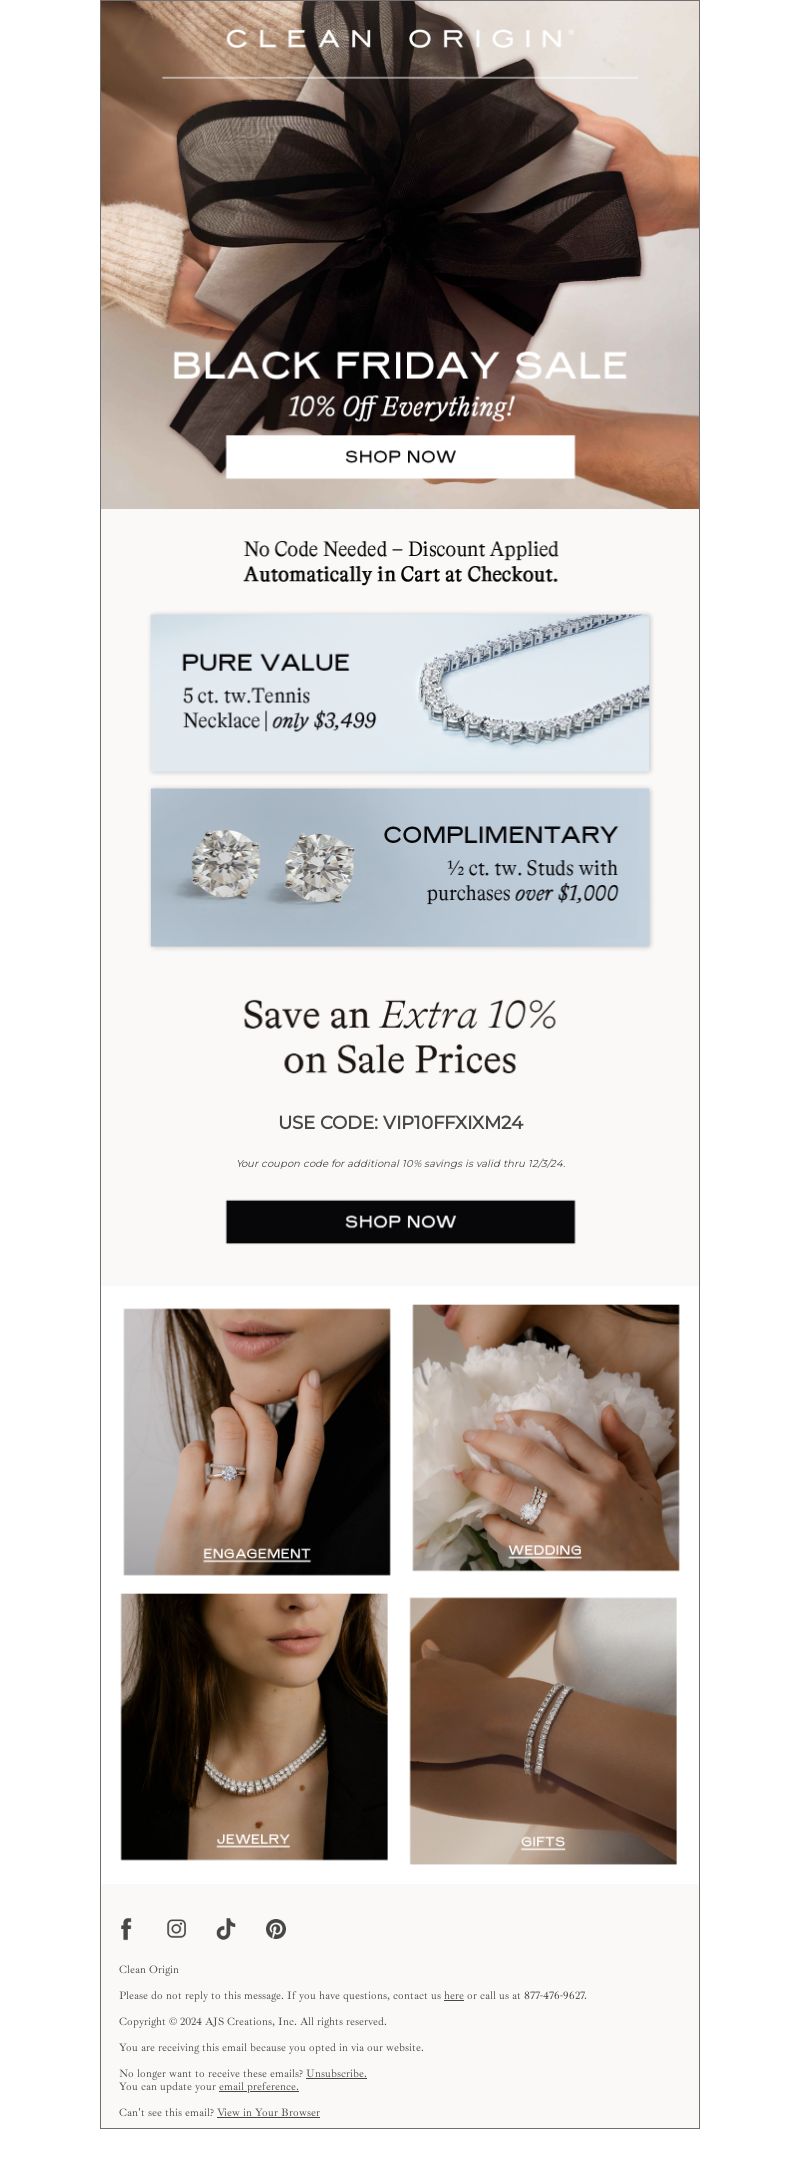Open the Facebook social icon
The width and height of the screenshot is (800, 2168).
126,1928
